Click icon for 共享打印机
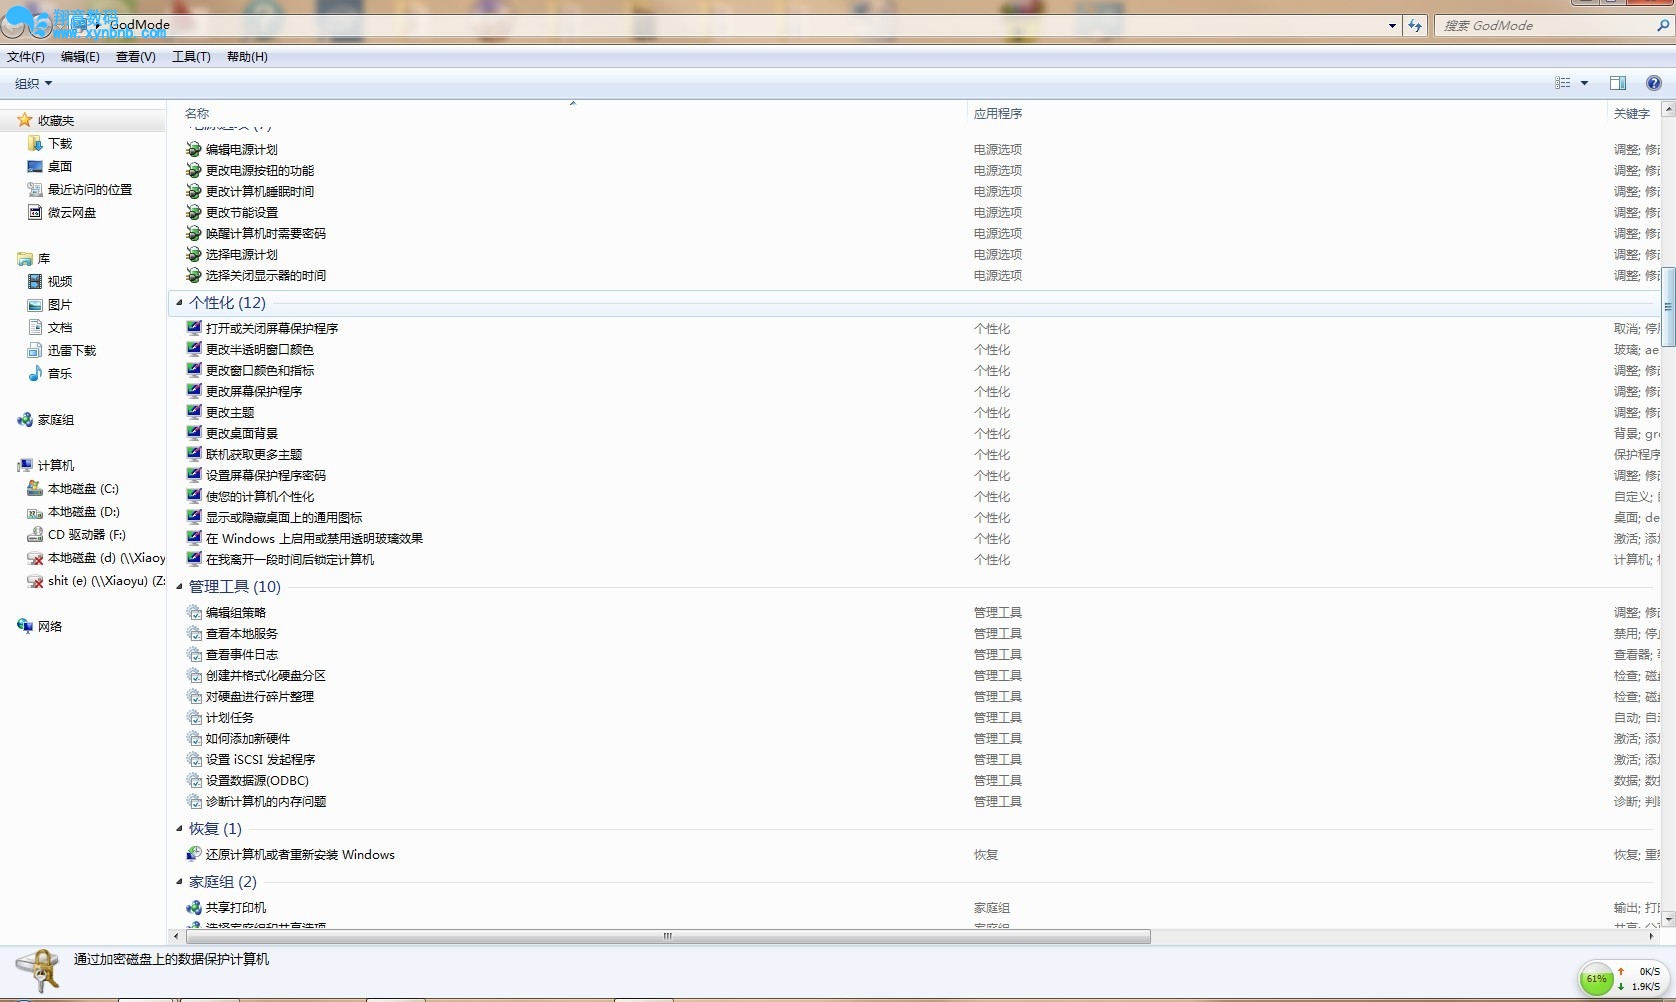The height and width of the screenshot is (1002, 1676). point(194,907)
